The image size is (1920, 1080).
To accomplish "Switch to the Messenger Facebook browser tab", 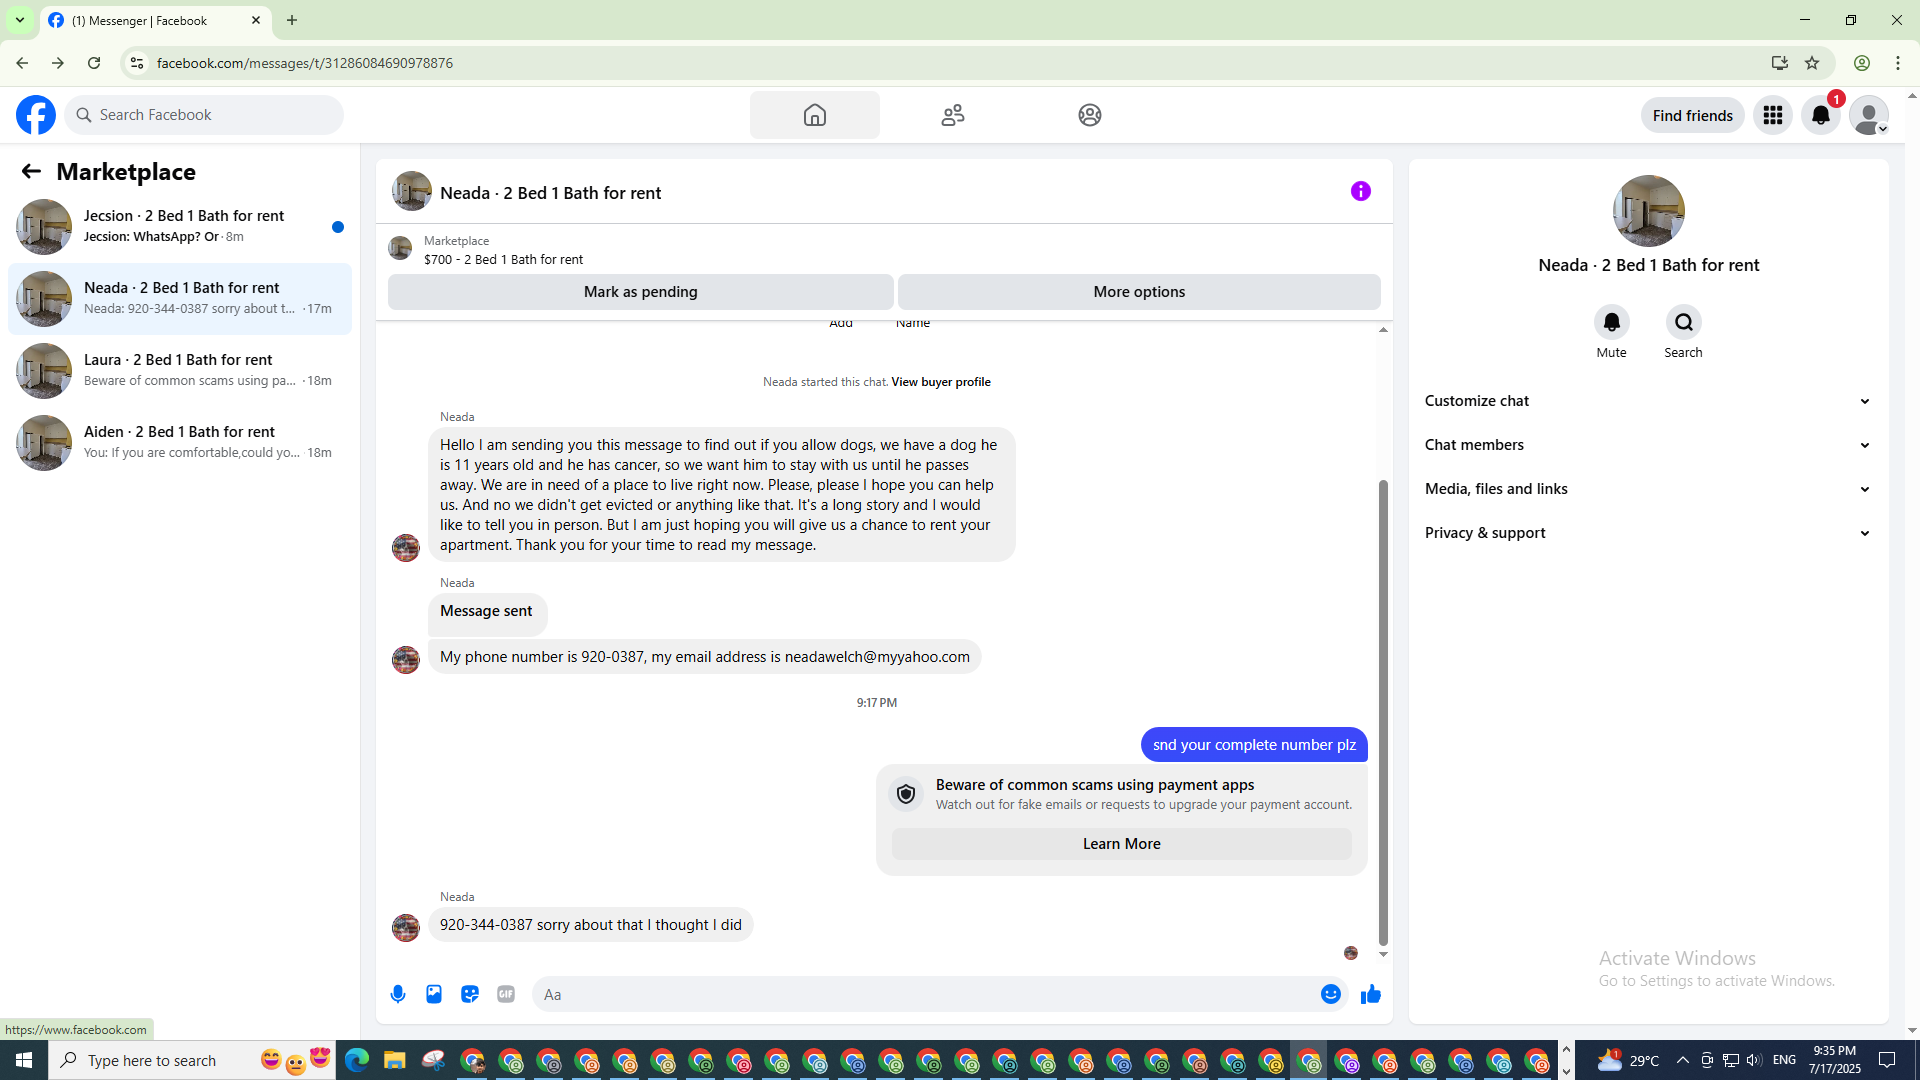I will coord(155,20).
